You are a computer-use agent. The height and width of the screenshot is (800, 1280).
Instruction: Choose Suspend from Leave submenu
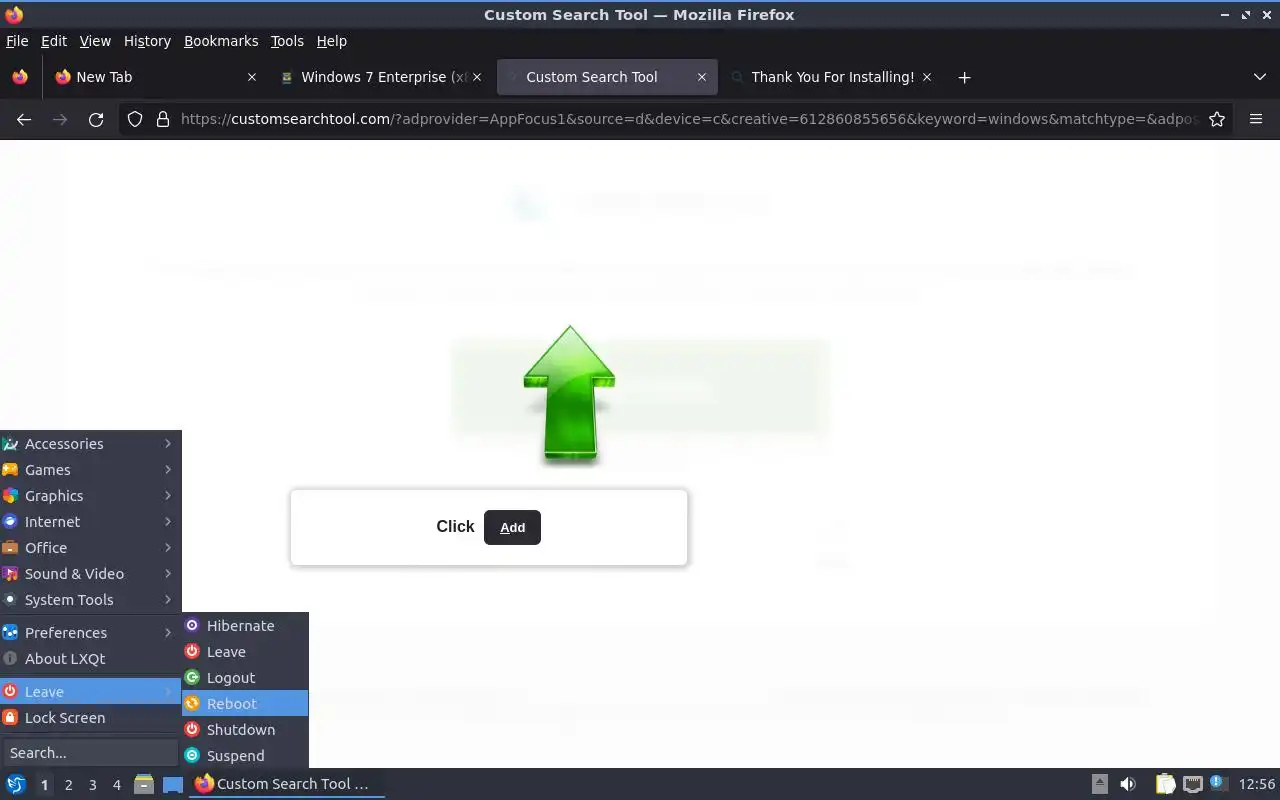click(x=245, y=756)
